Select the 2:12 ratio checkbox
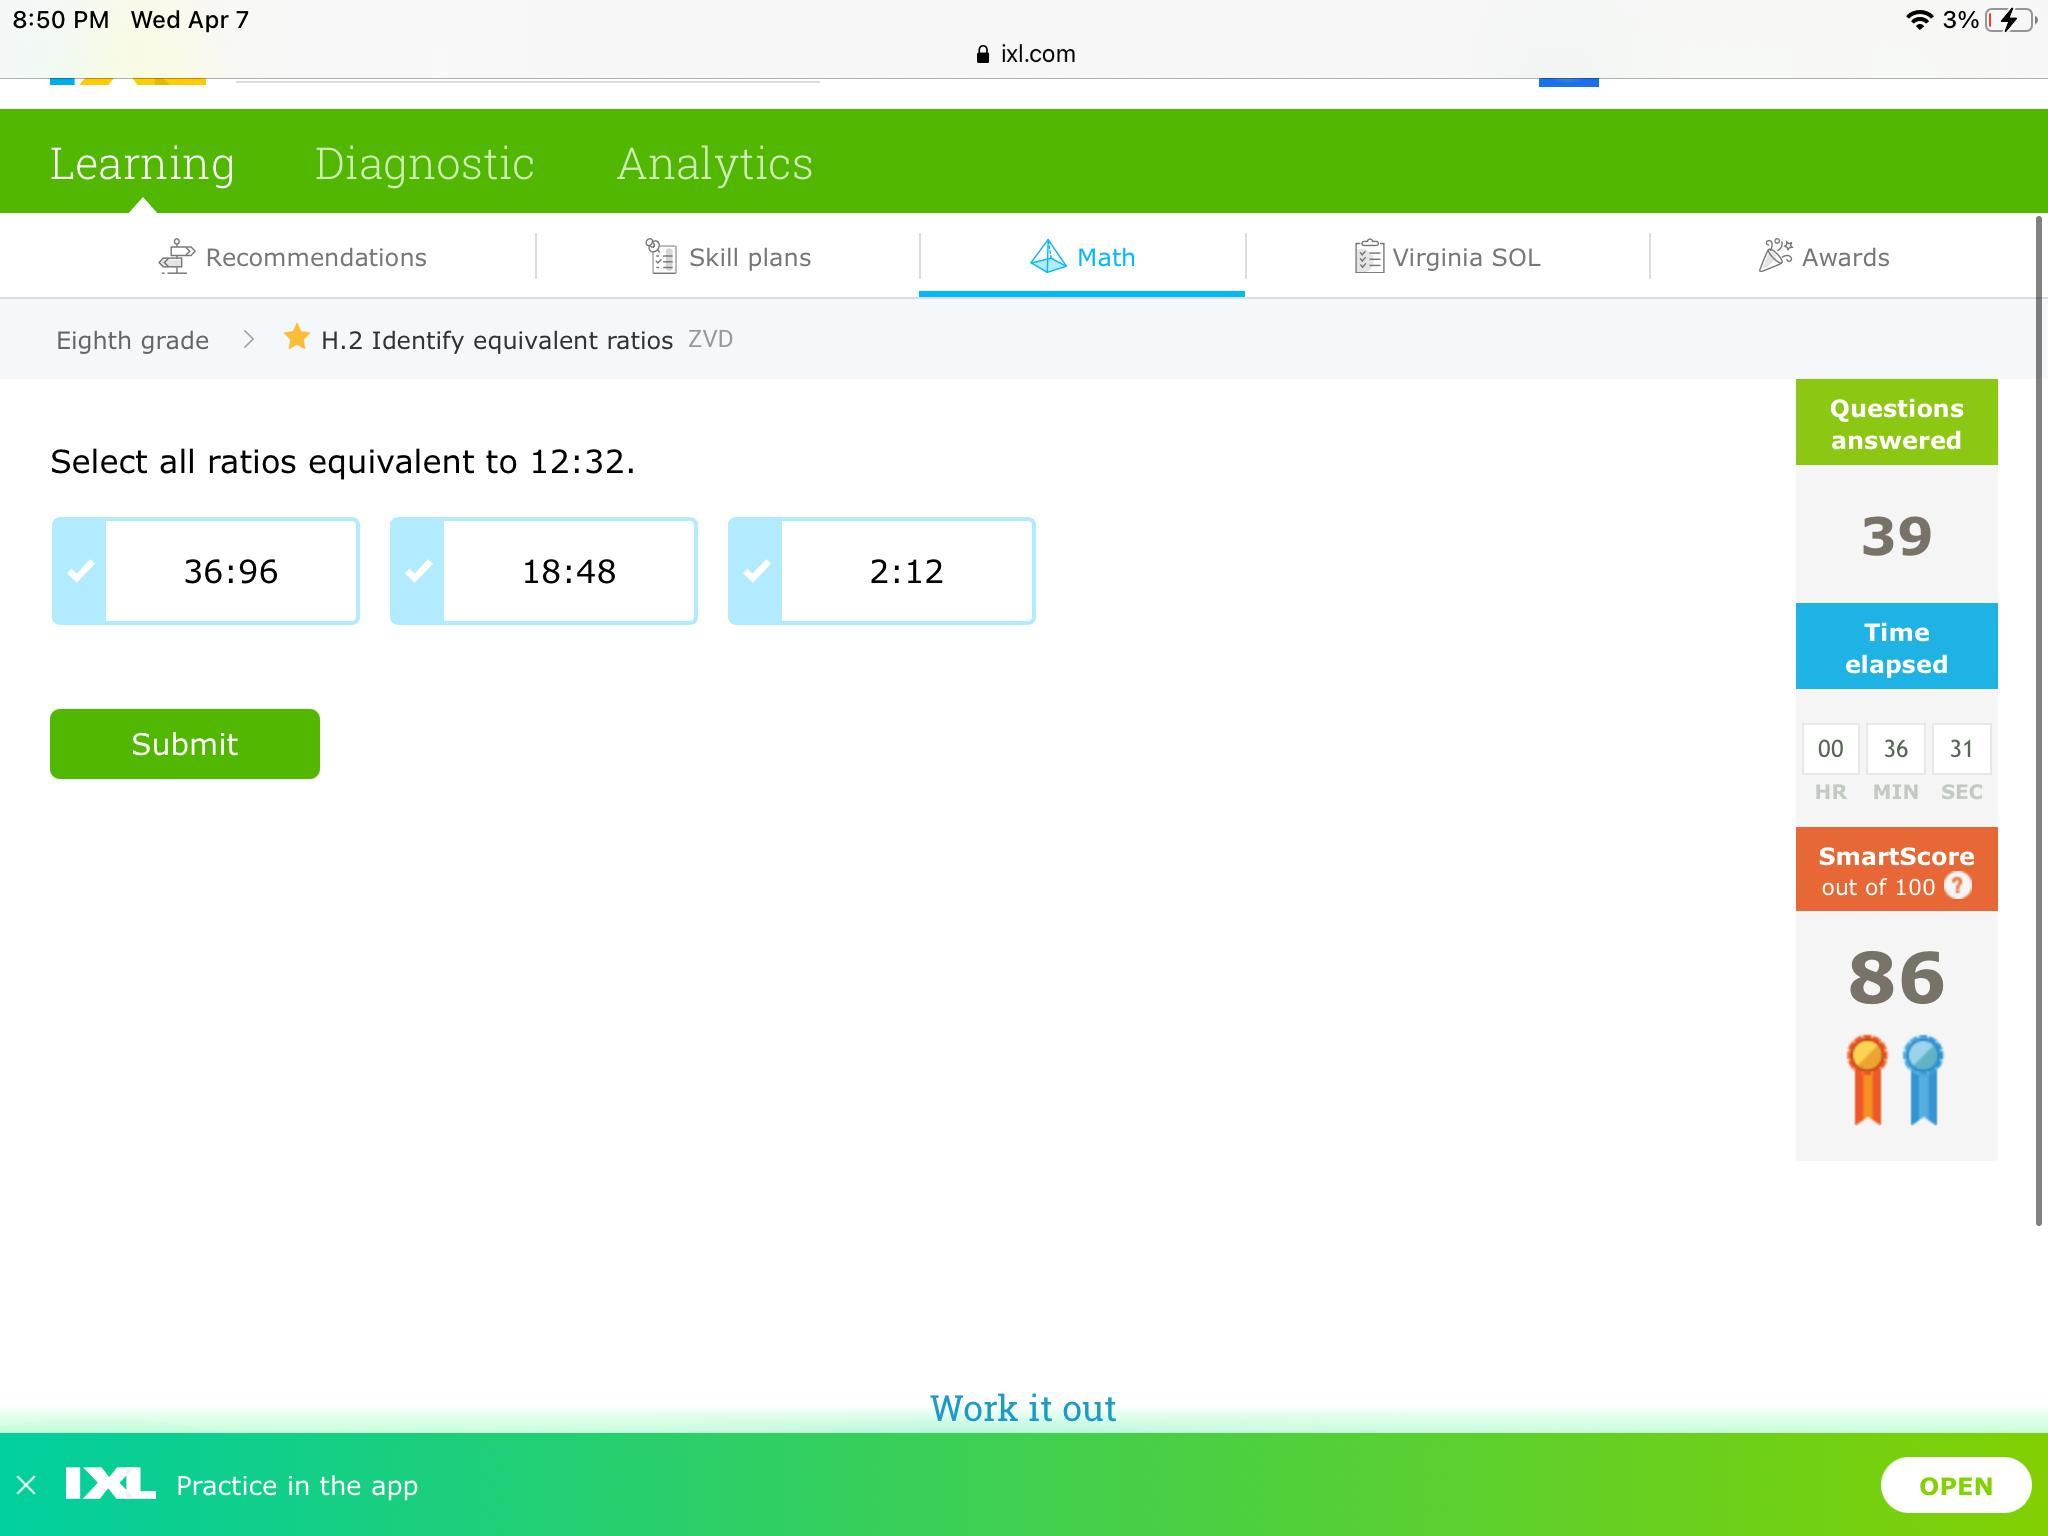 [x=757, y=571]
